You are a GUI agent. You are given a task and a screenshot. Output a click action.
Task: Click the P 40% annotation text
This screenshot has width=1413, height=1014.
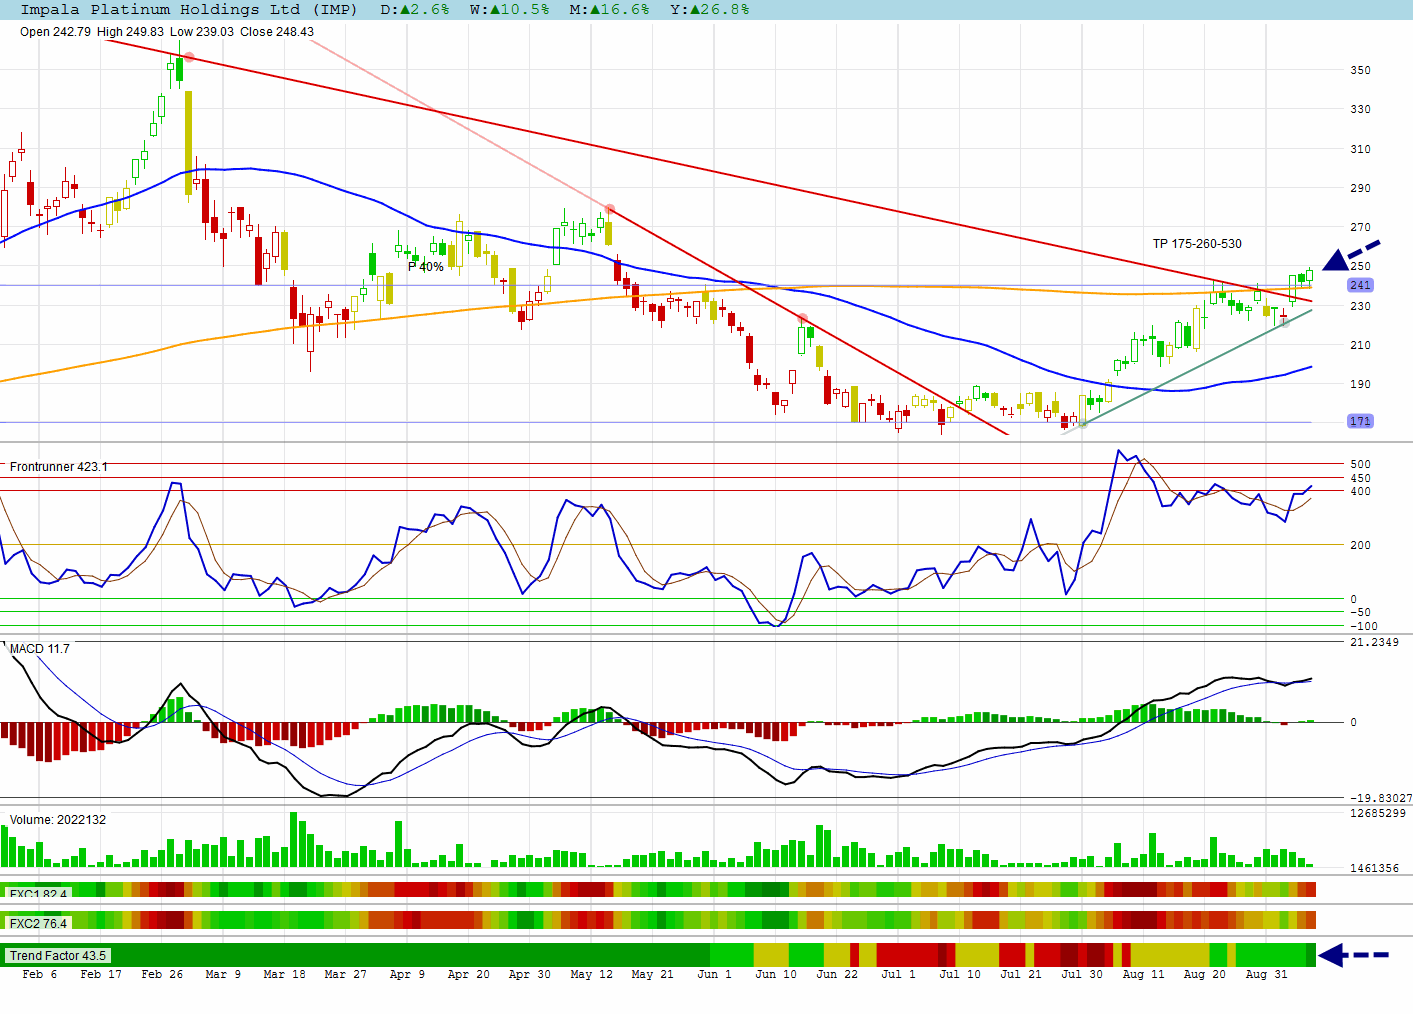click(x=426, y=267)
